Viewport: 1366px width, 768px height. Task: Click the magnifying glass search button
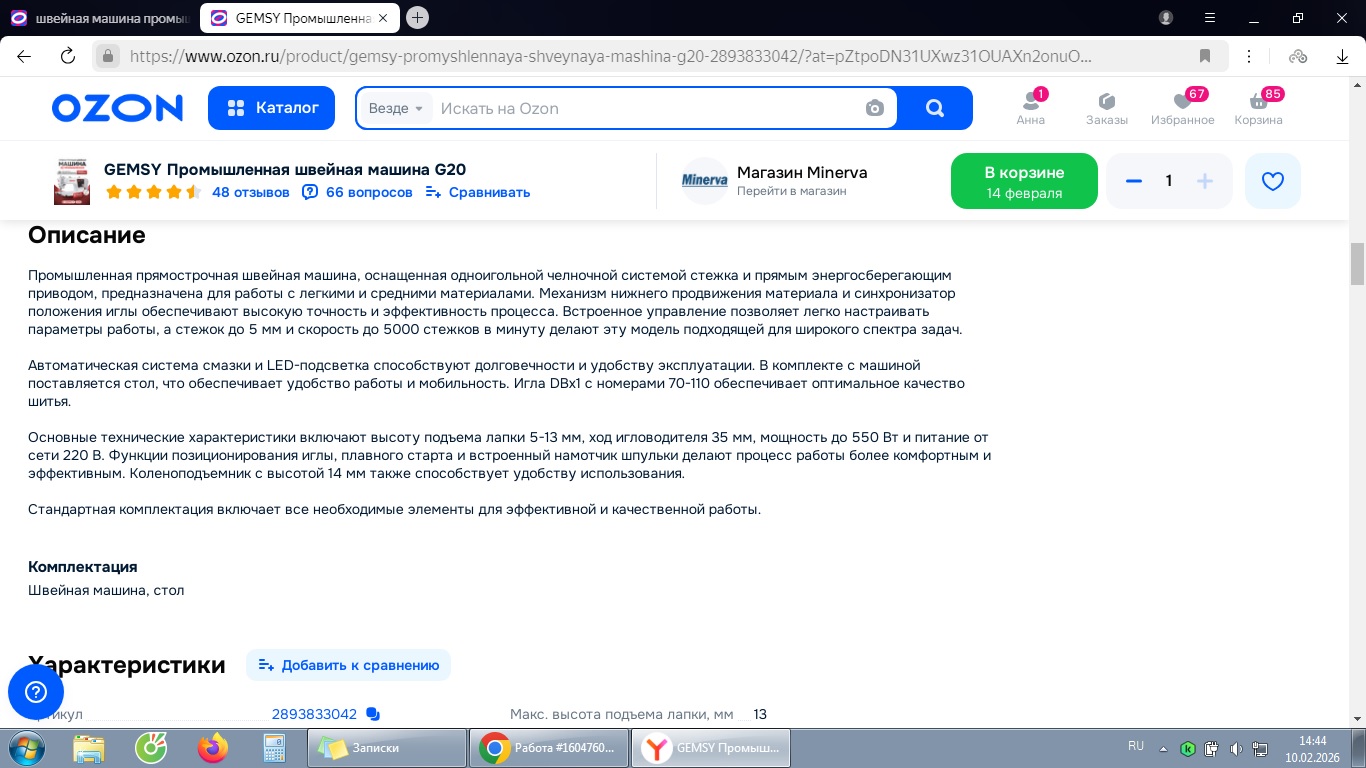[x=935, y=108]
